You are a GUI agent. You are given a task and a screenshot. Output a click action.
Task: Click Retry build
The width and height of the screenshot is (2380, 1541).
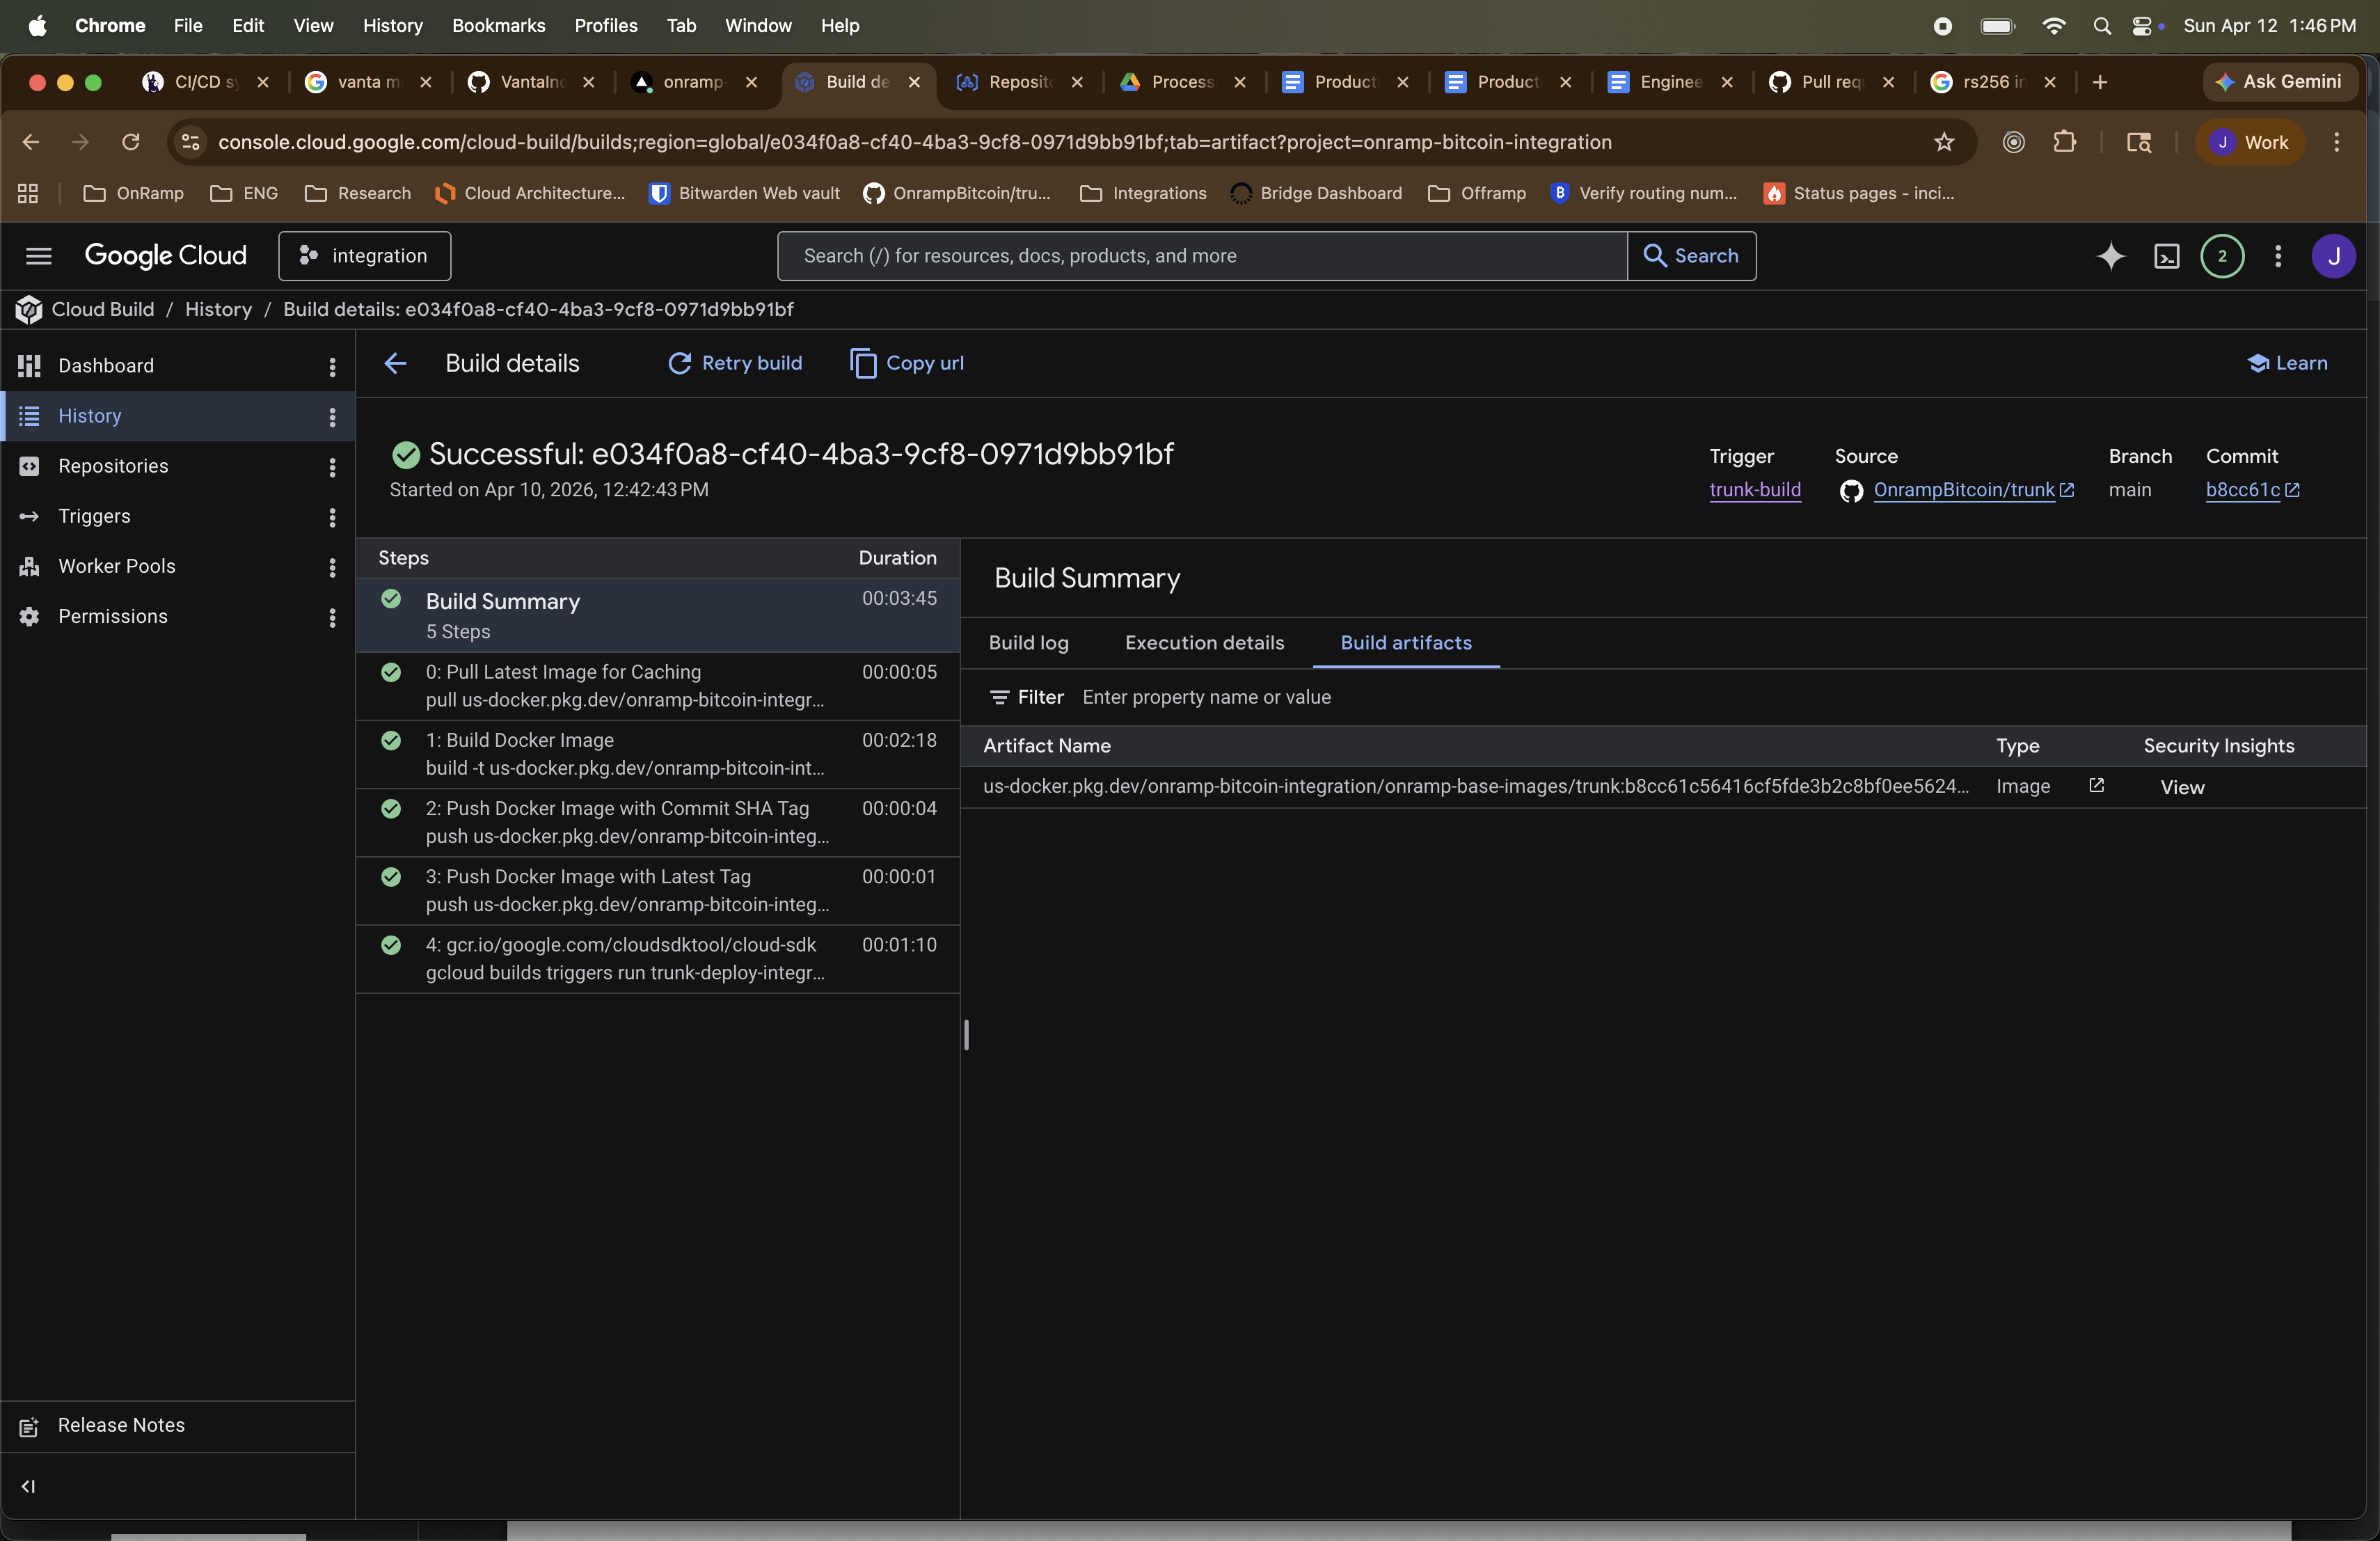(x=735, y=363)
